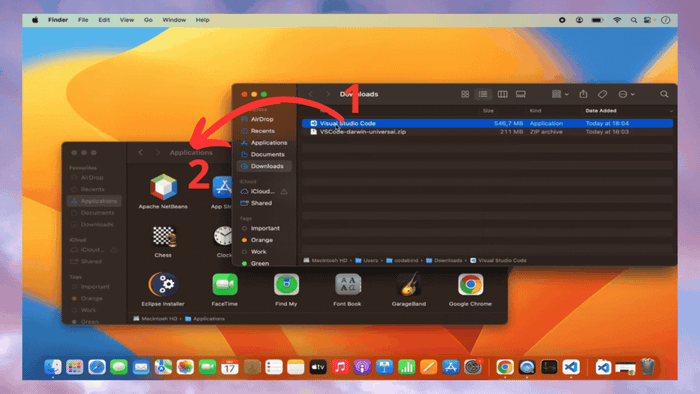
Task: Click codebind in the Downloads path bar
Action: point(402,261)
